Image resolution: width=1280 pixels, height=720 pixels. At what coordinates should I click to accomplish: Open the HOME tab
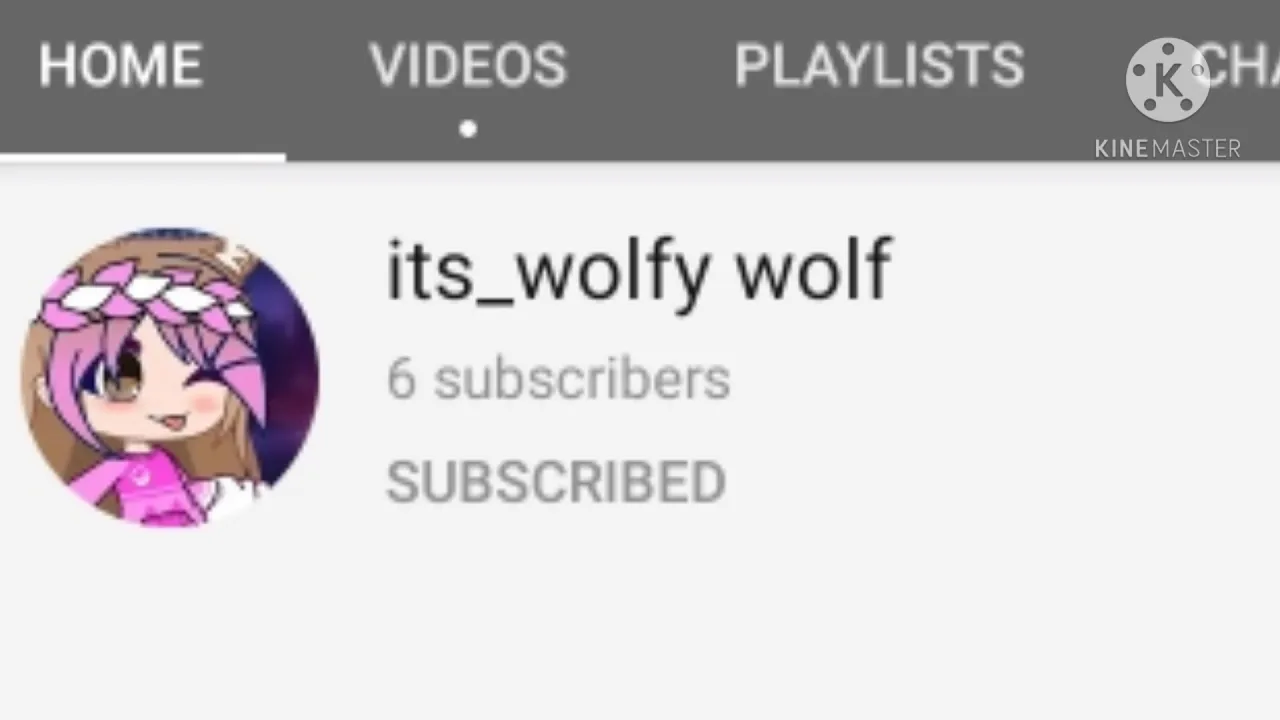[121, 66]
